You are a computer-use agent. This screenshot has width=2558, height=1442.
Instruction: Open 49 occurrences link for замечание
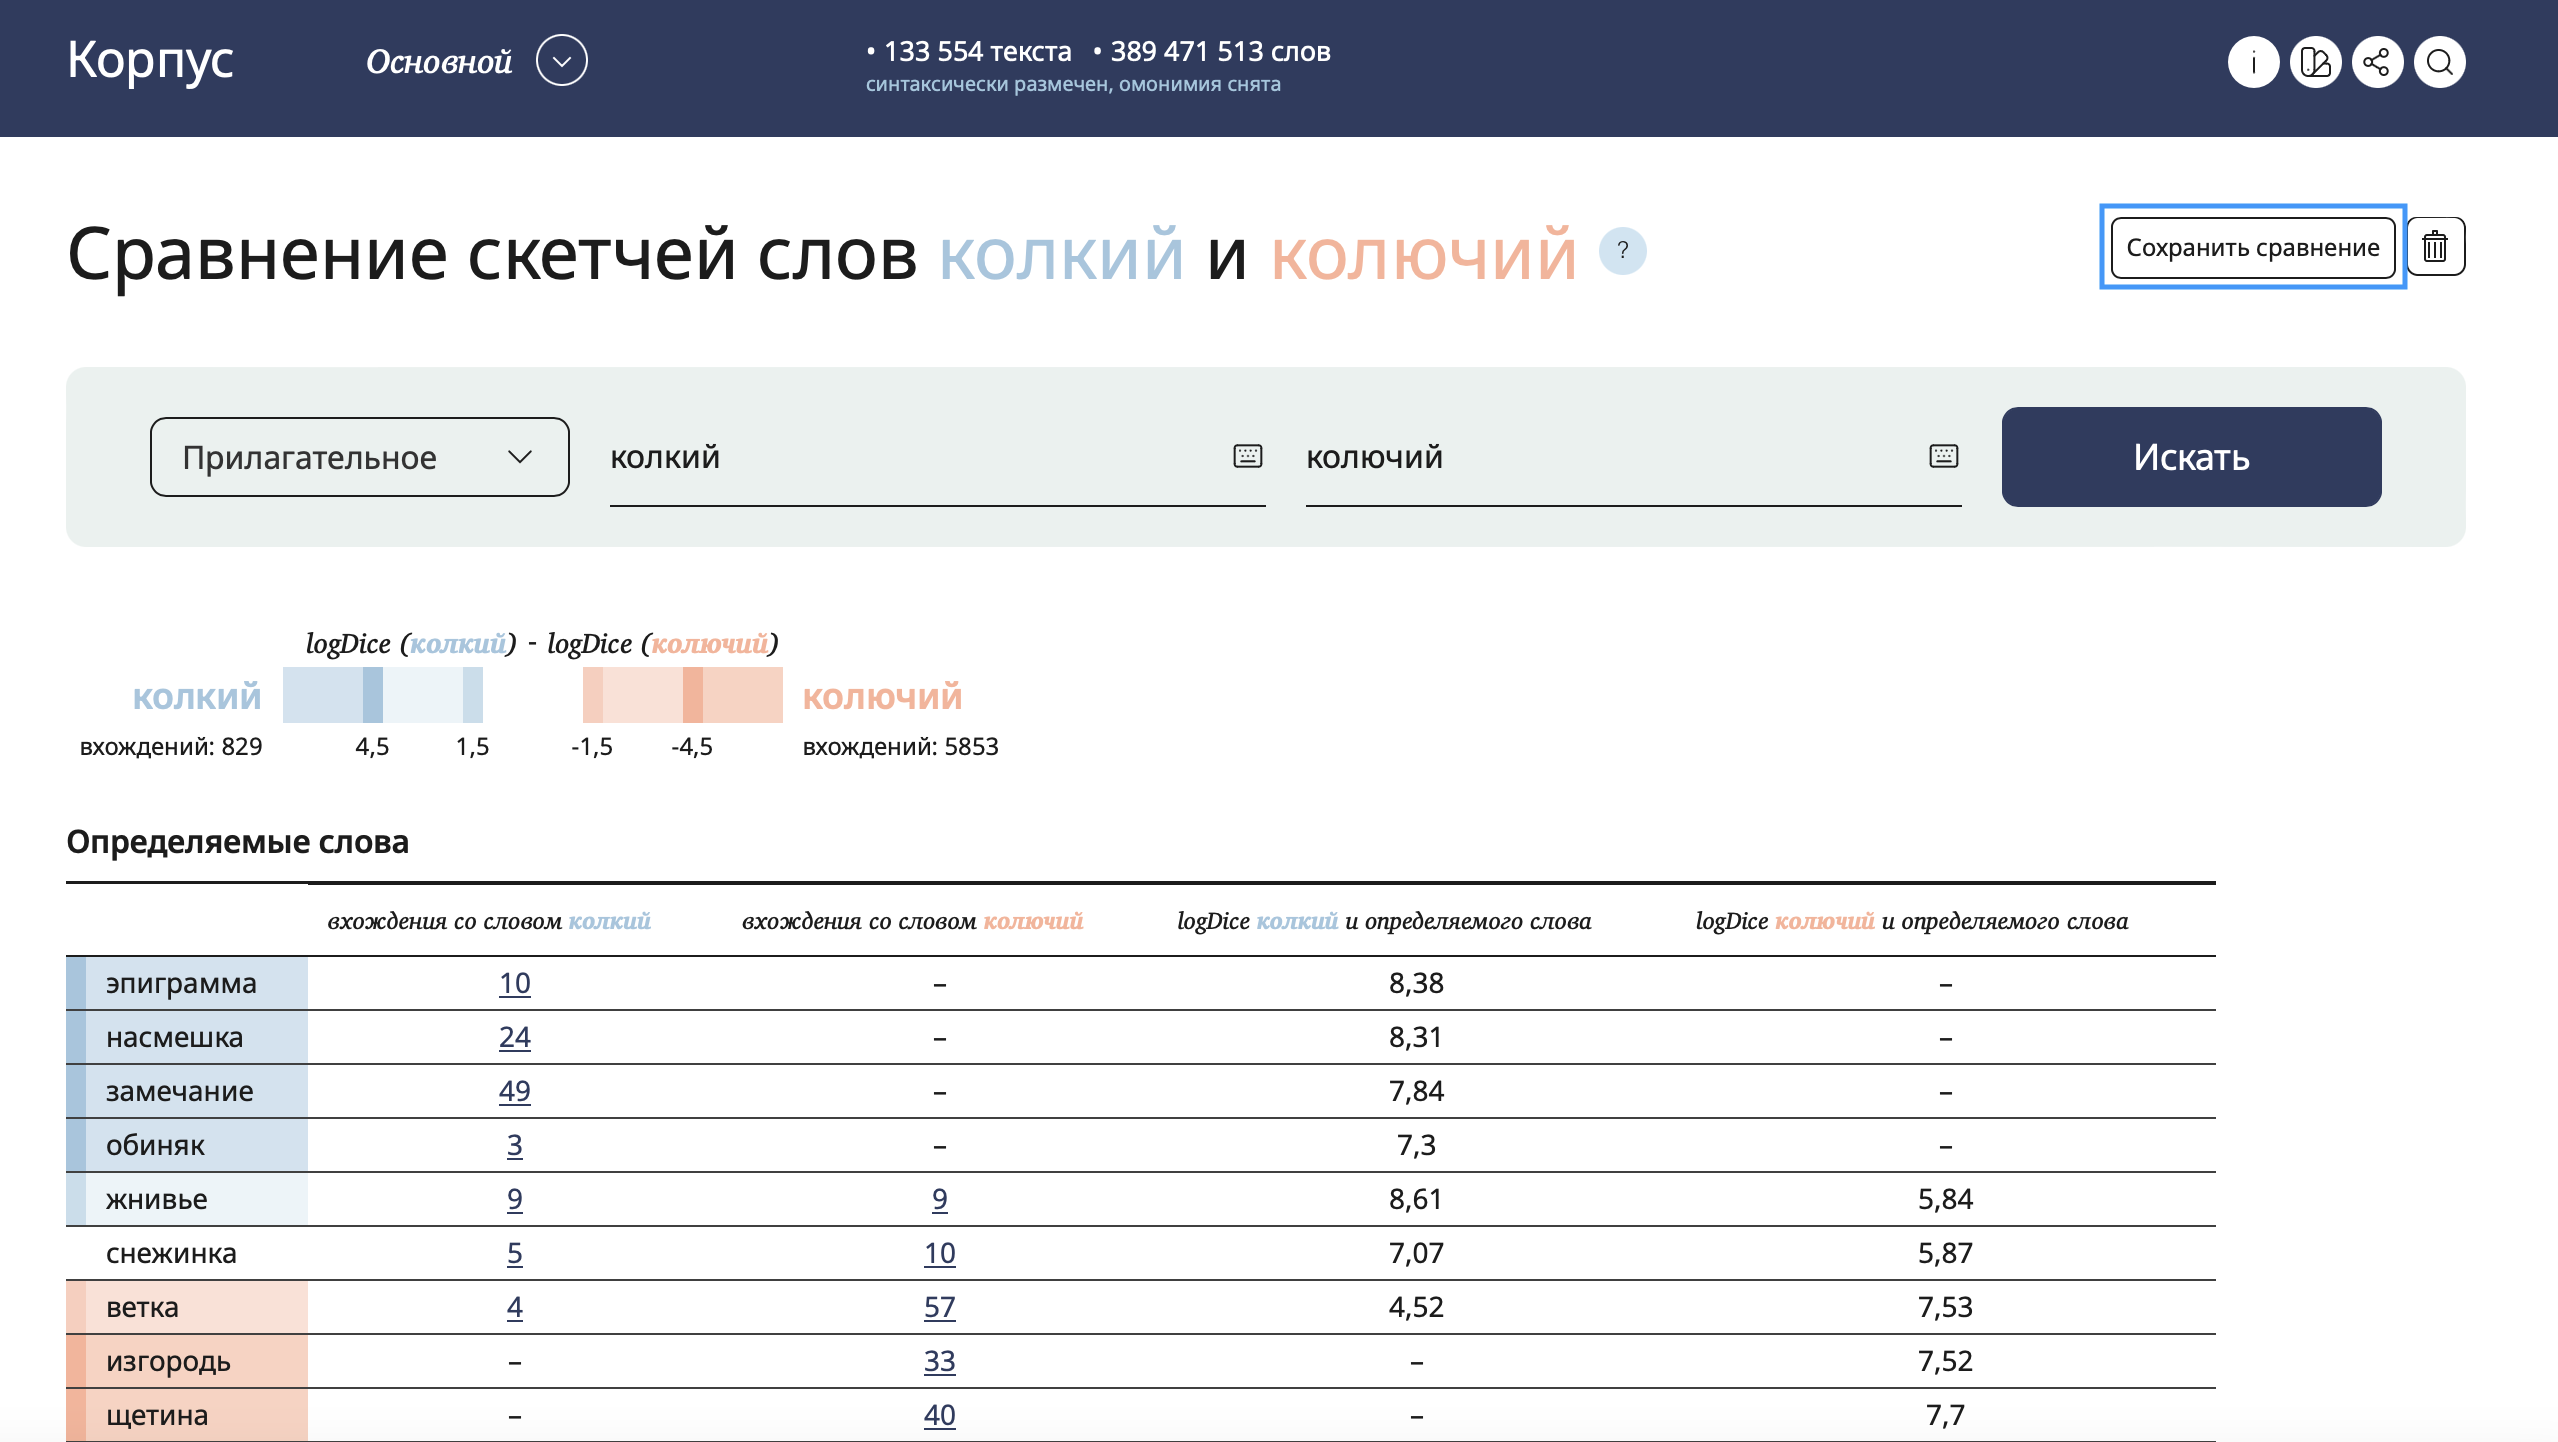click(514, 1091)
